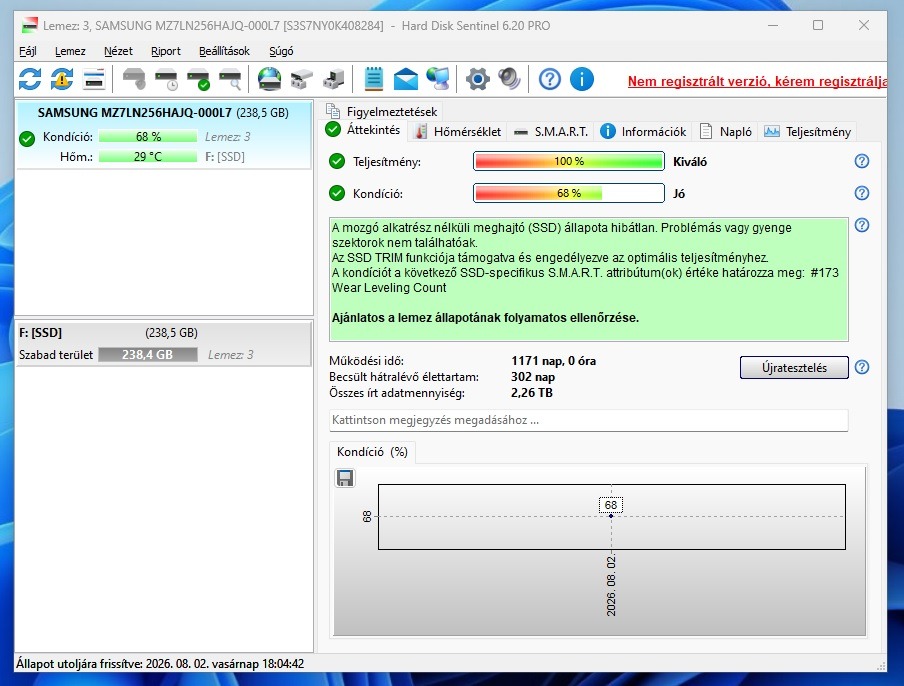Click help icon beside Kondíció bar

(861, 193)
